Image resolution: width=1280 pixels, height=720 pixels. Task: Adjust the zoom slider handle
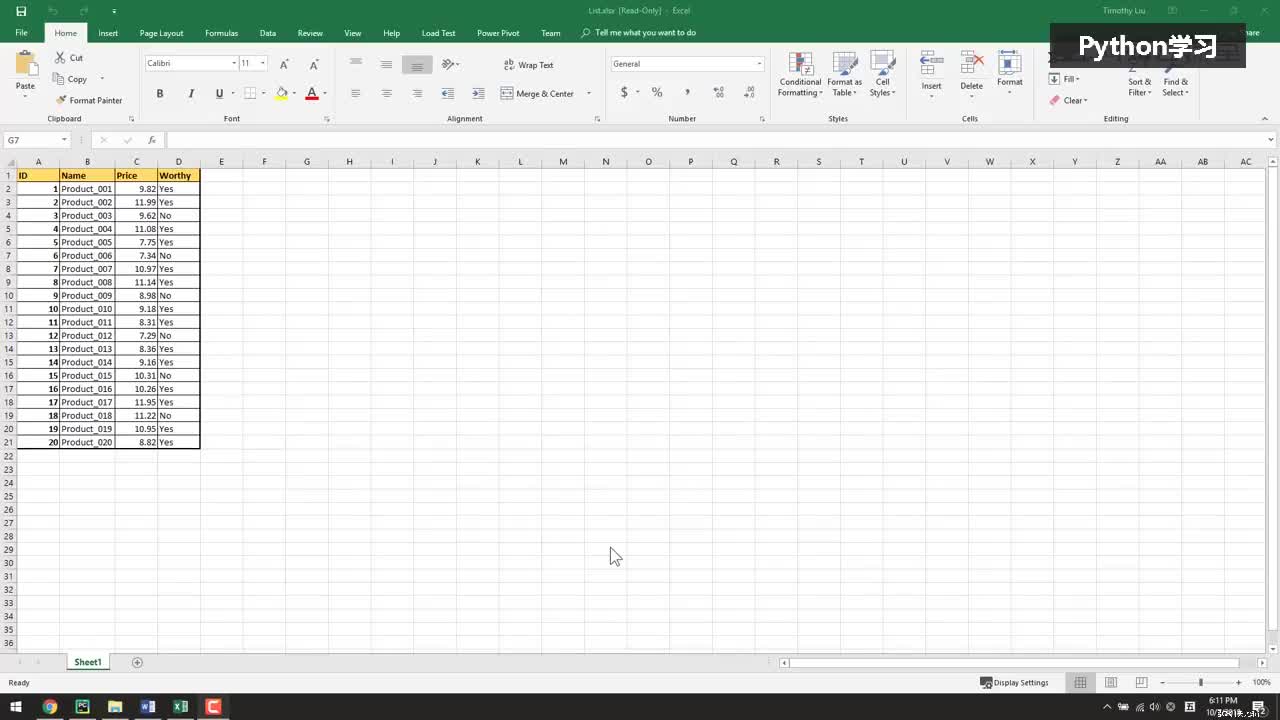pyautogui.click(x=1201, y=682)
